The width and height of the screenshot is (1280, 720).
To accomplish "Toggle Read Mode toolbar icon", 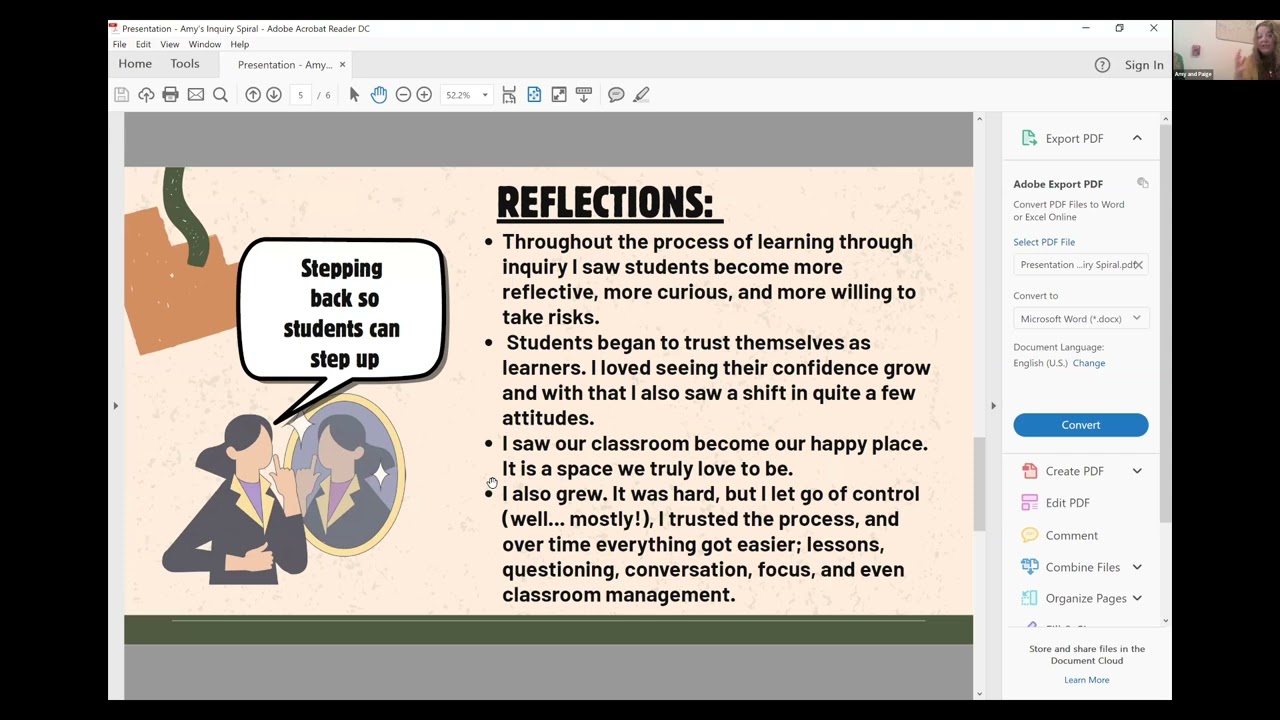I will [x=584, y=95].
